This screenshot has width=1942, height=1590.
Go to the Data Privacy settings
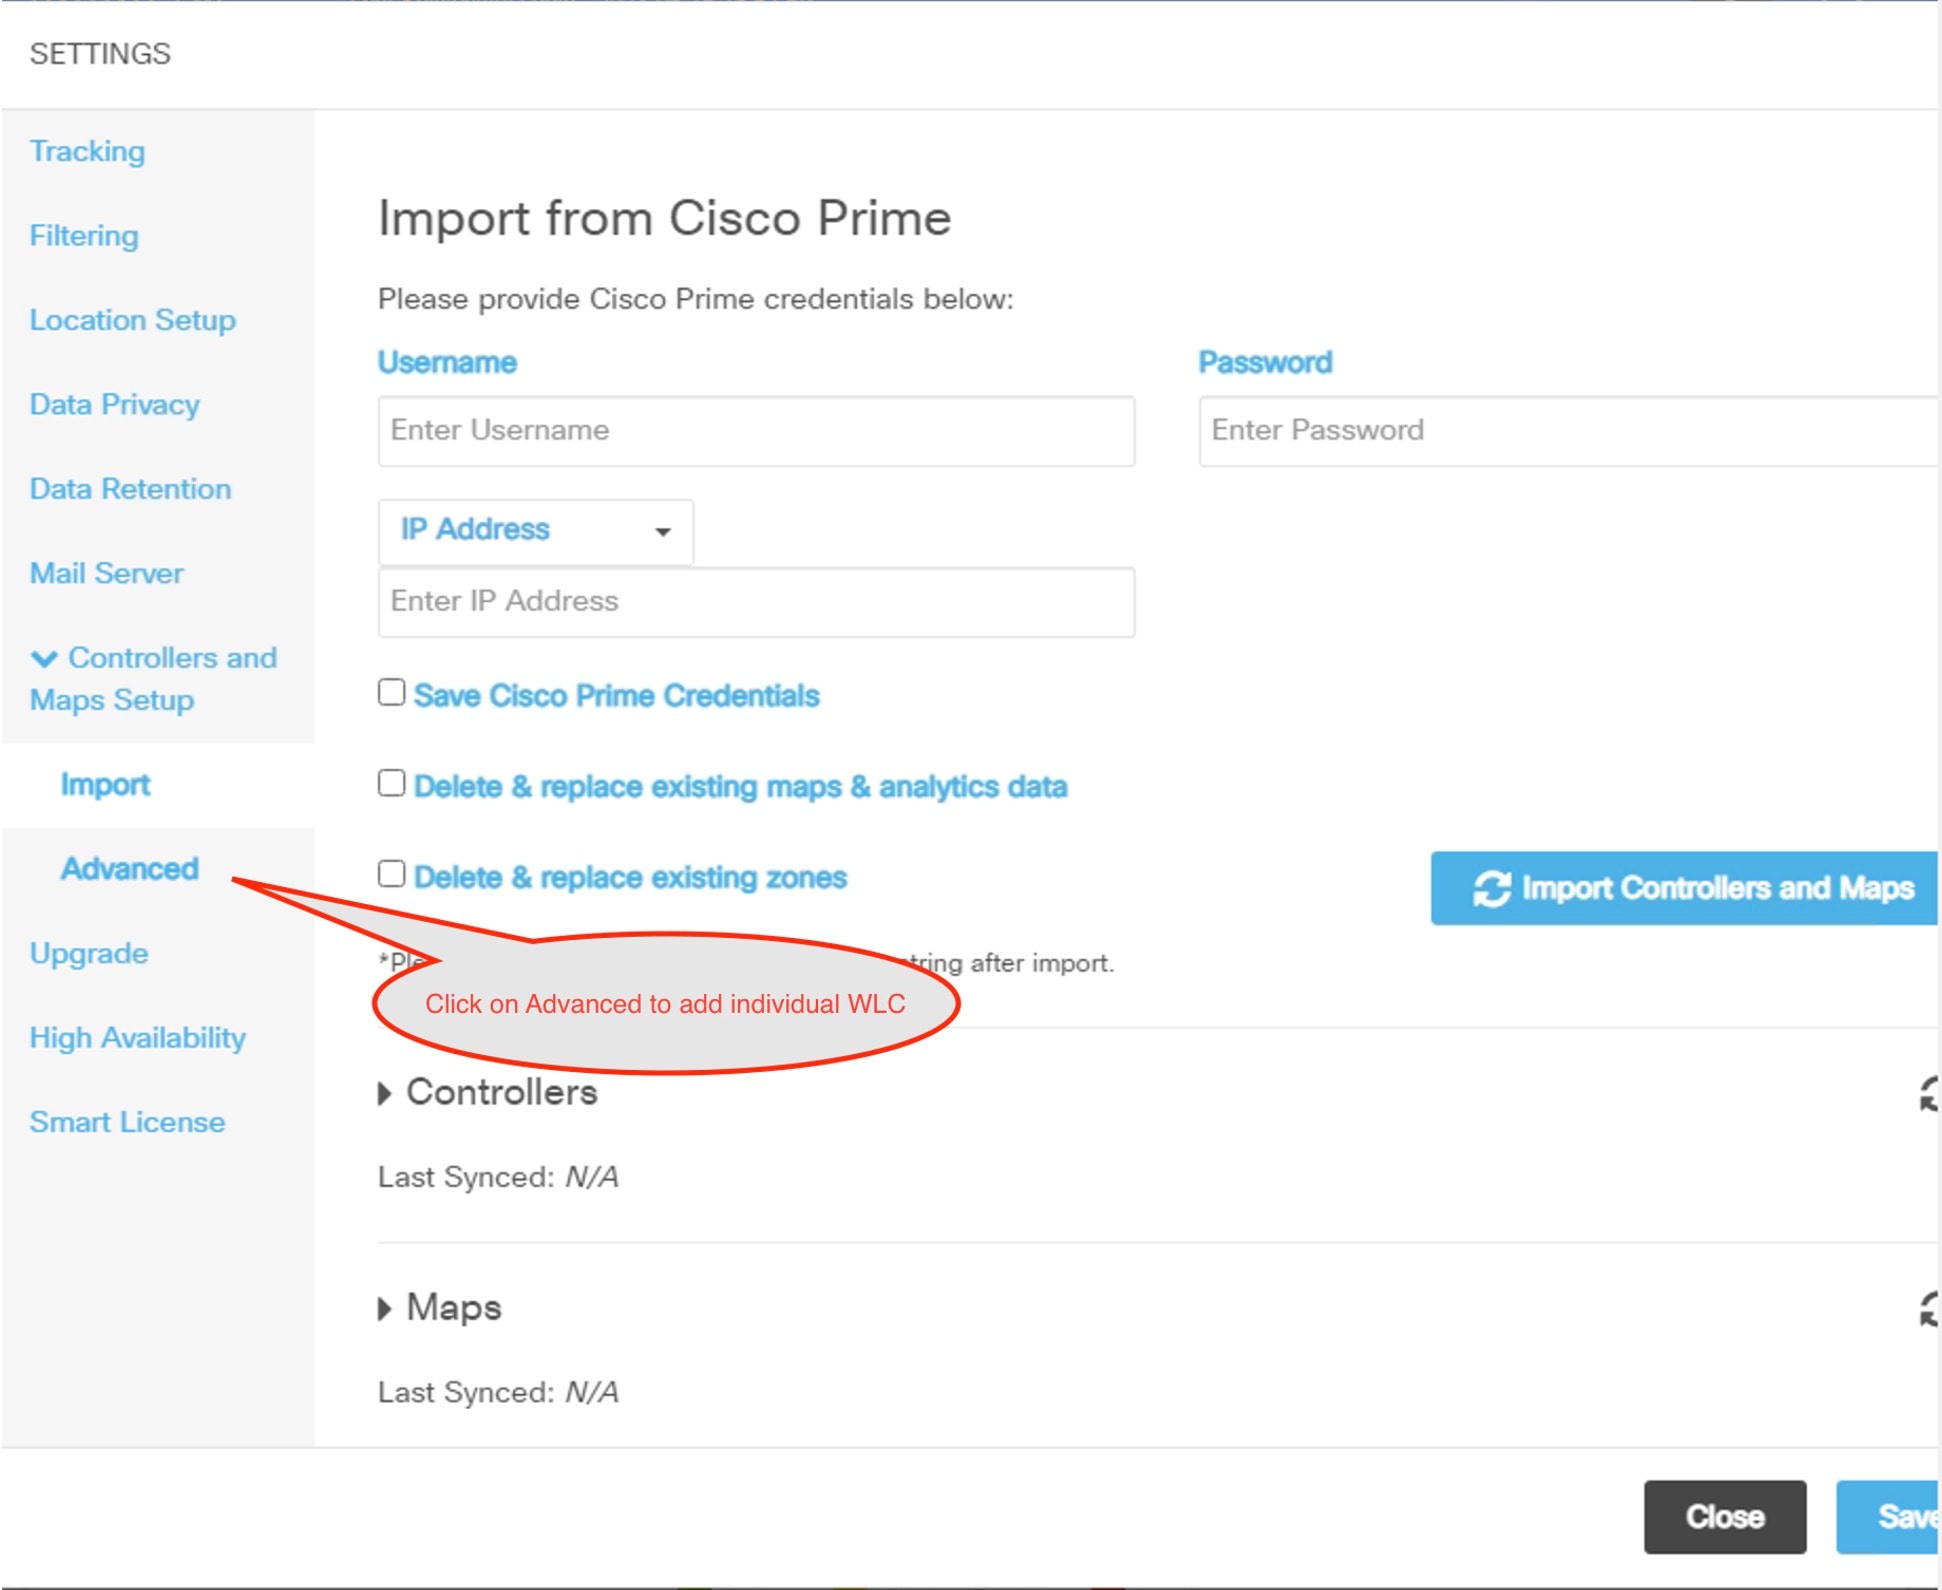click(x=114, y=405)
